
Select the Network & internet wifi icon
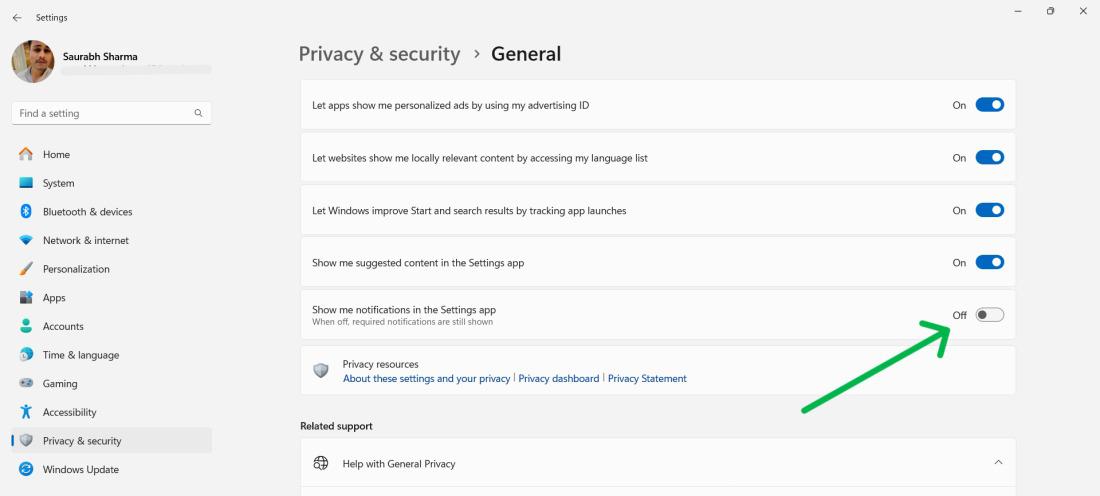[26, 241]
